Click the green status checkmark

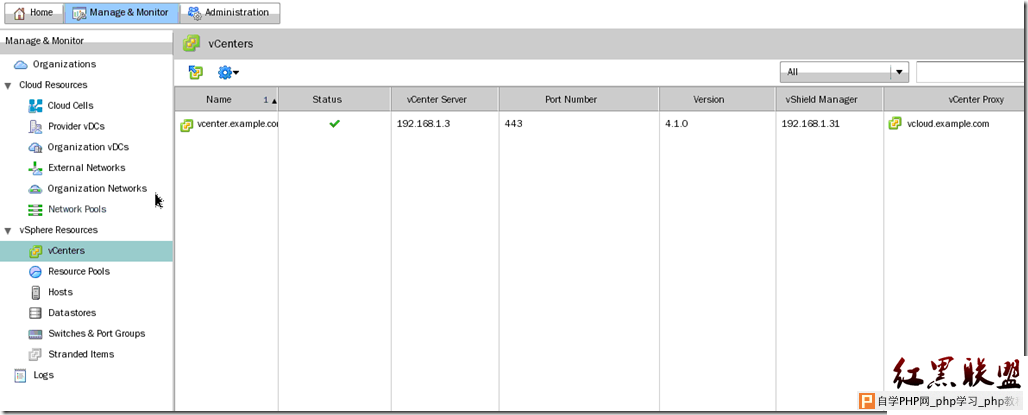click(334, 123)
